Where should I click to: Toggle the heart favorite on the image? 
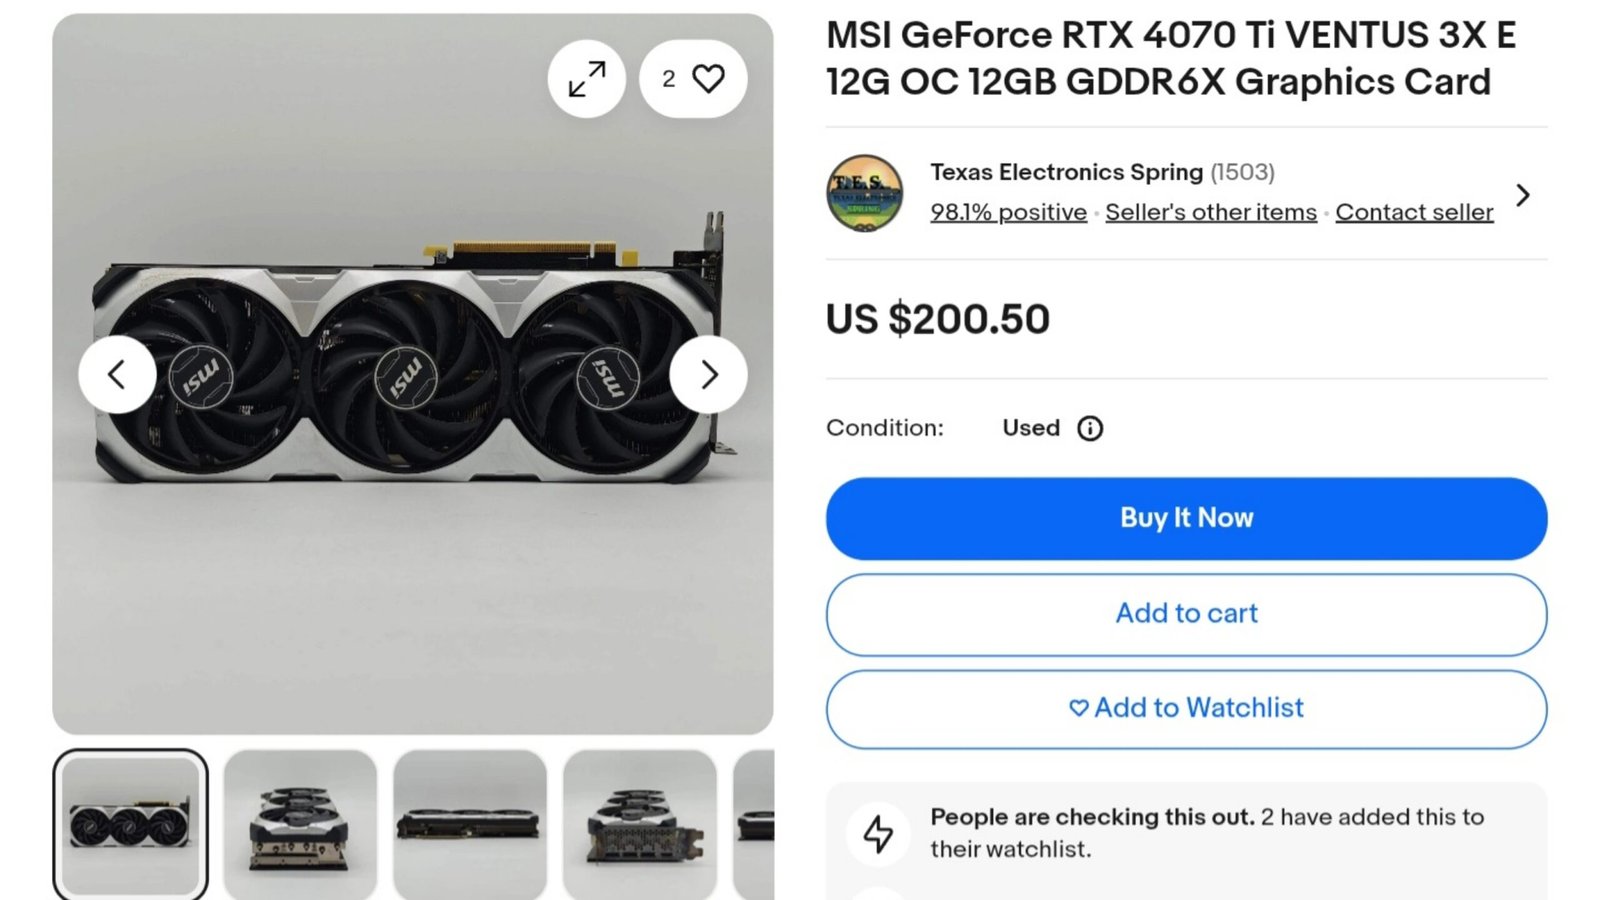693,79
